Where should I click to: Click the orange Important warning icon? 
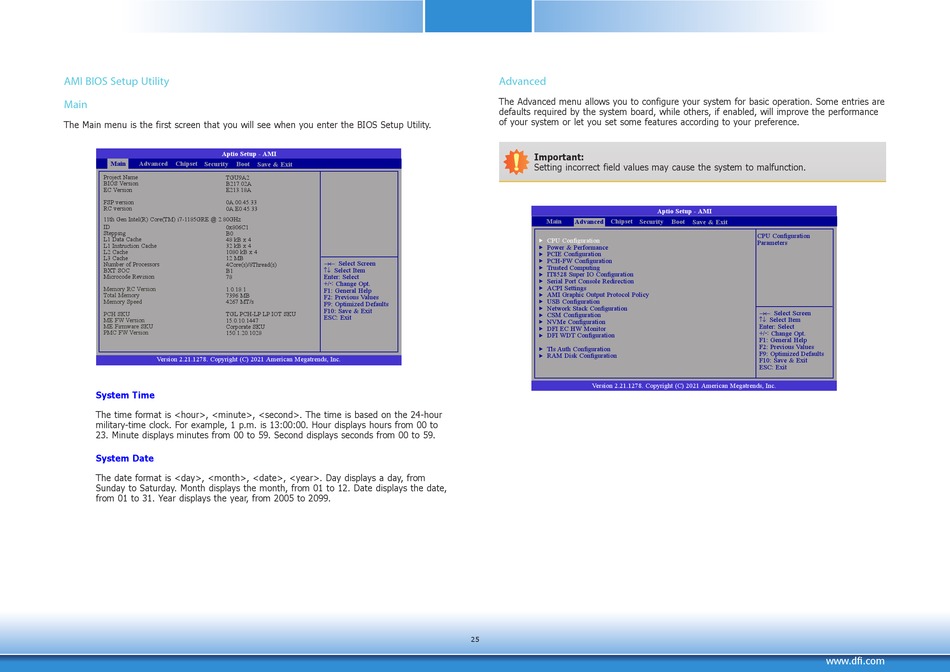pyautogui.click(x=516, y=162)
